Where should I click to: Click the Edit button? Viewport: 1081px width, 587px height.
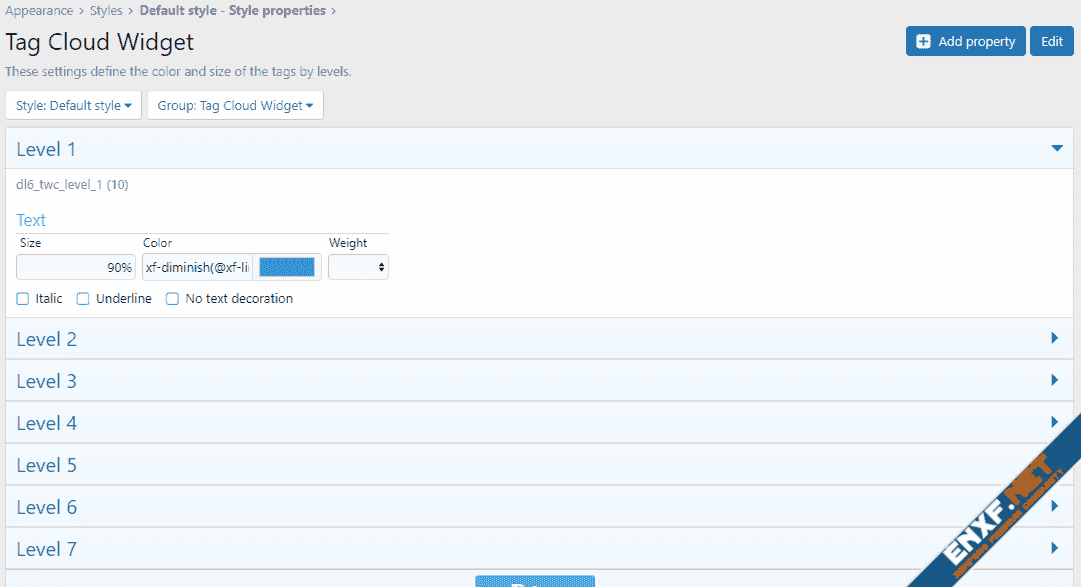coord(1051,41)
